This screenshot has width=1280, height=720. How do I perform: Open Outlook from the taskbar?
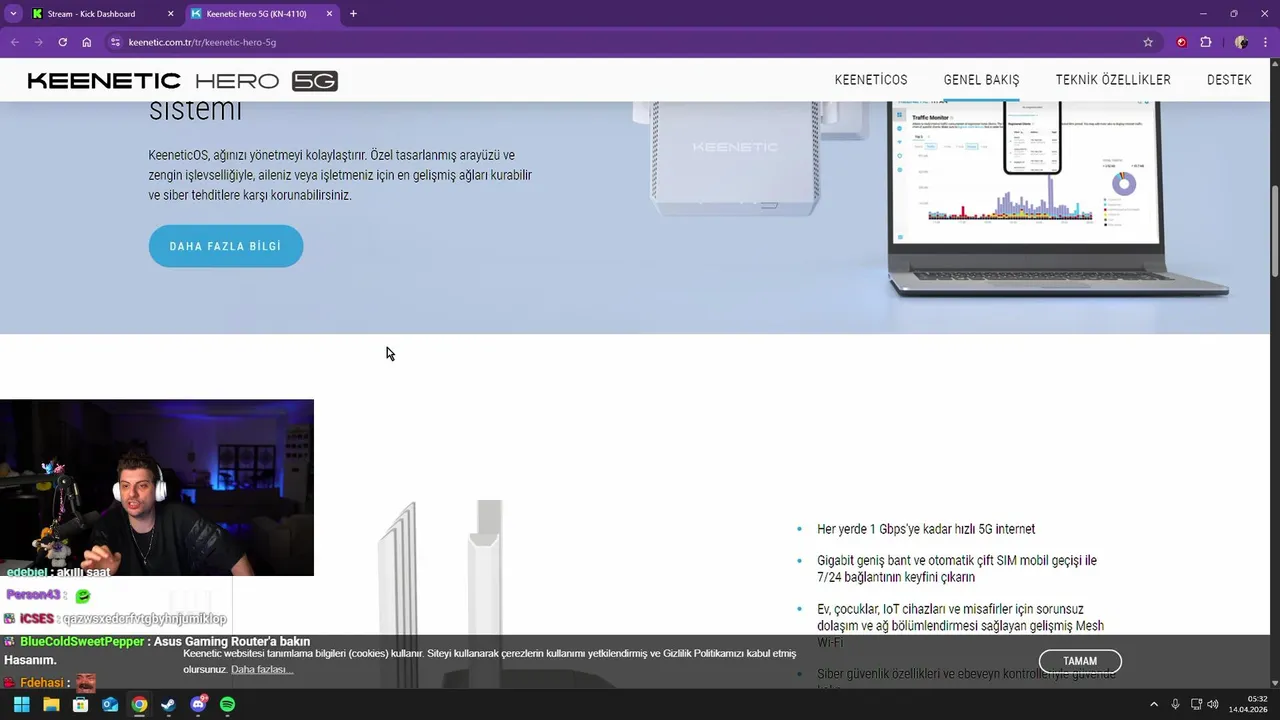110,704
